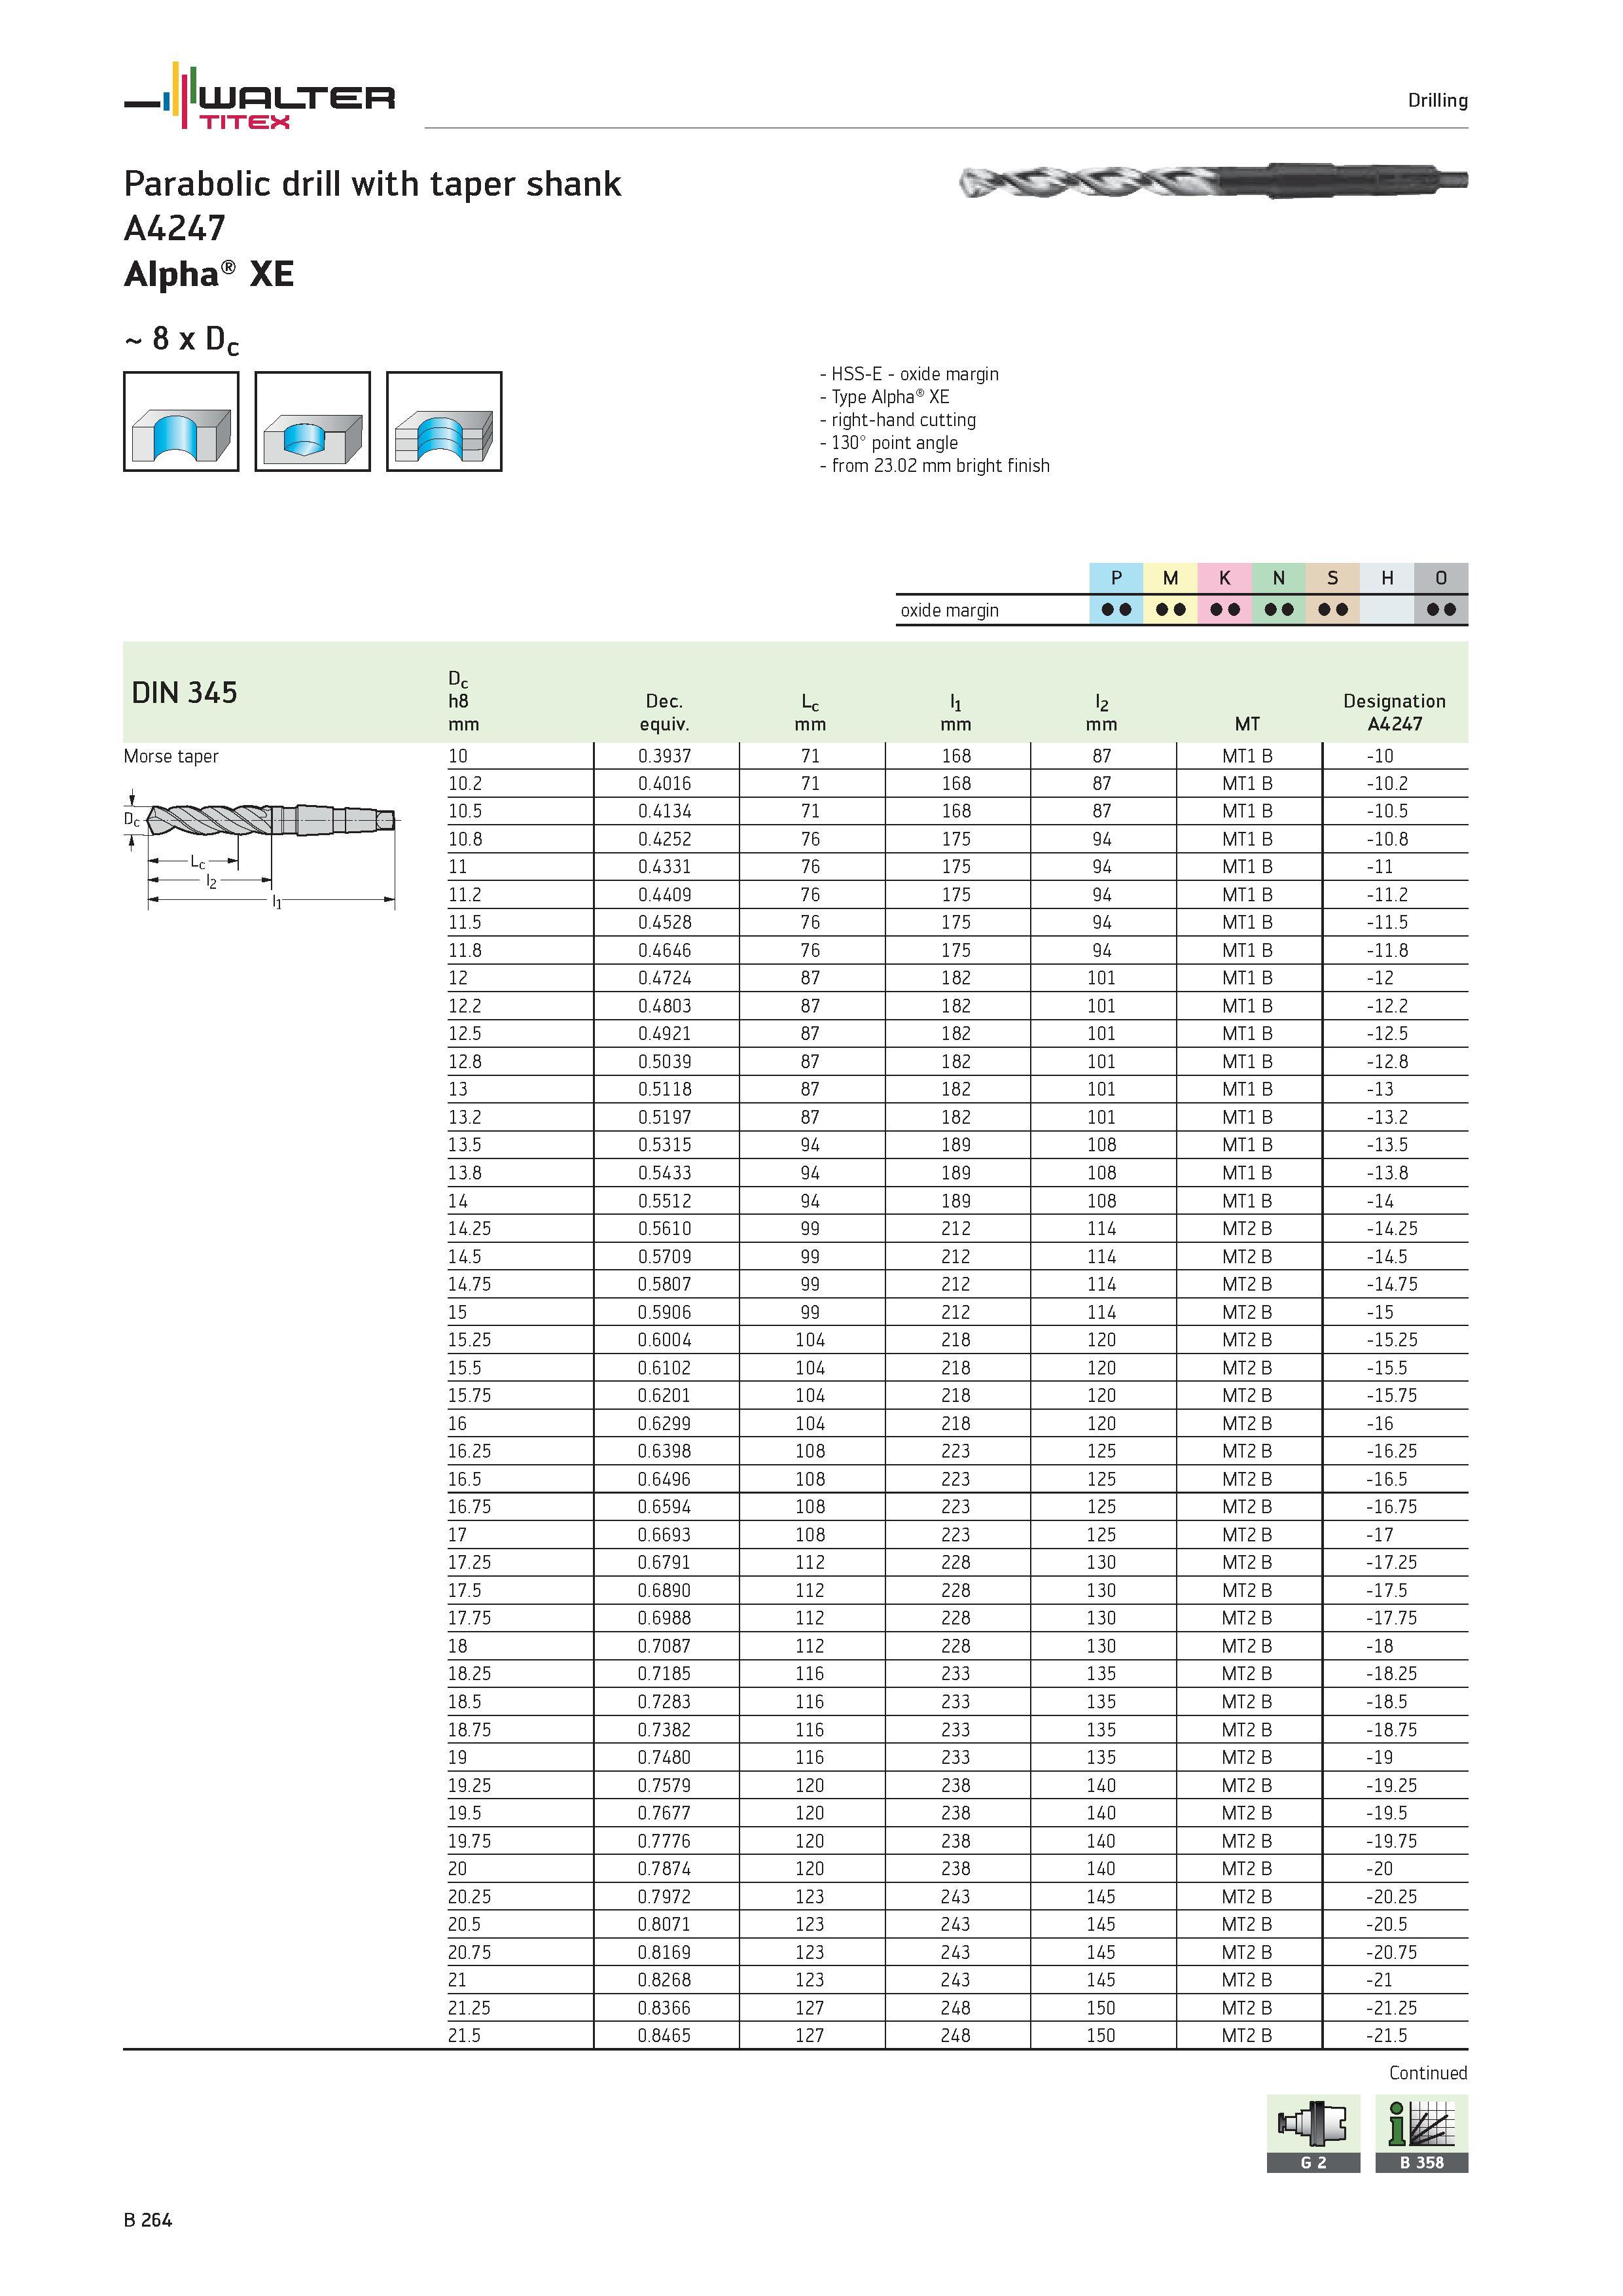1623x2296 pixels.
Task: Select the stacked-plate drilling application icon
Action: 444,421
